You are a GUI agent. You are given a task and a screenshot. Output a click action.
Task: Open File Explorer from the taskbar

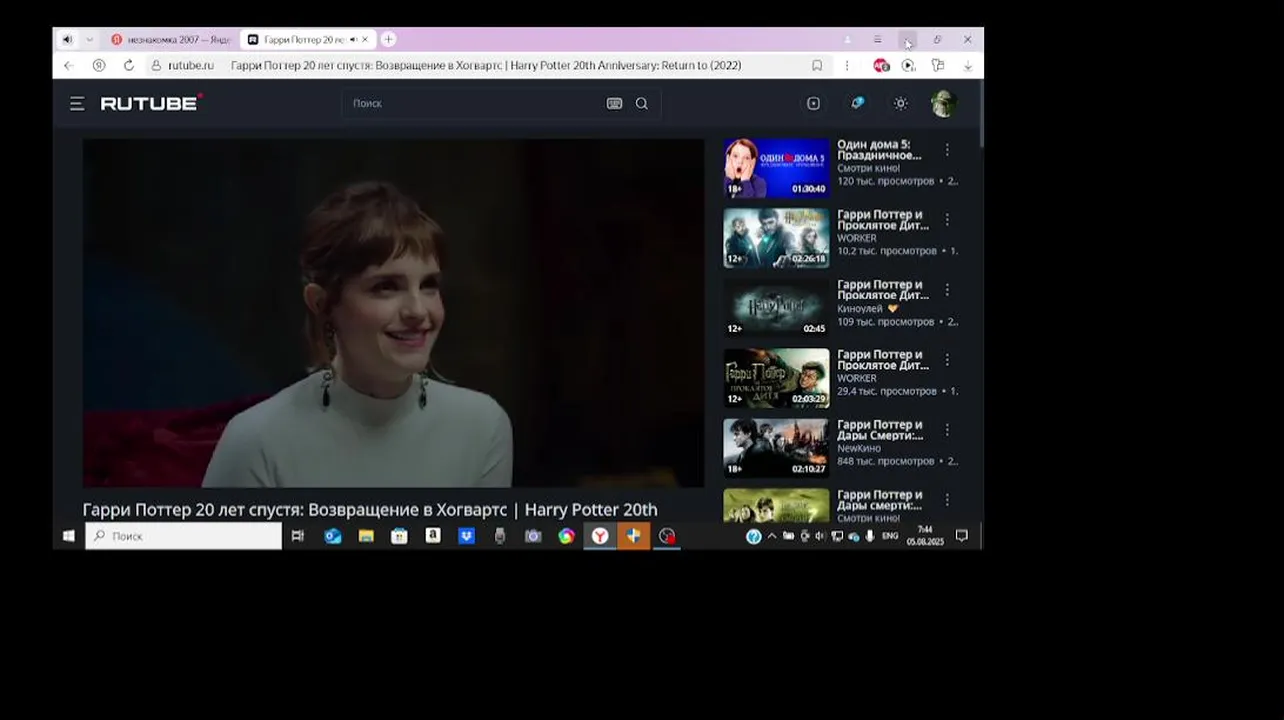coord(366,536)
